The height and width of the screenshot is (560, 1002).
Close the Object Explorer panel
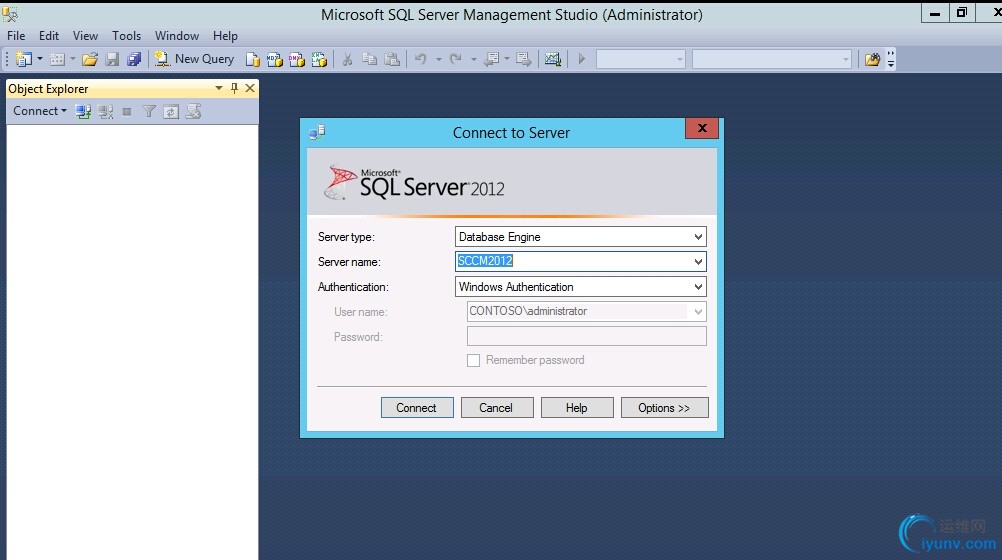click(x=250, y=88)
